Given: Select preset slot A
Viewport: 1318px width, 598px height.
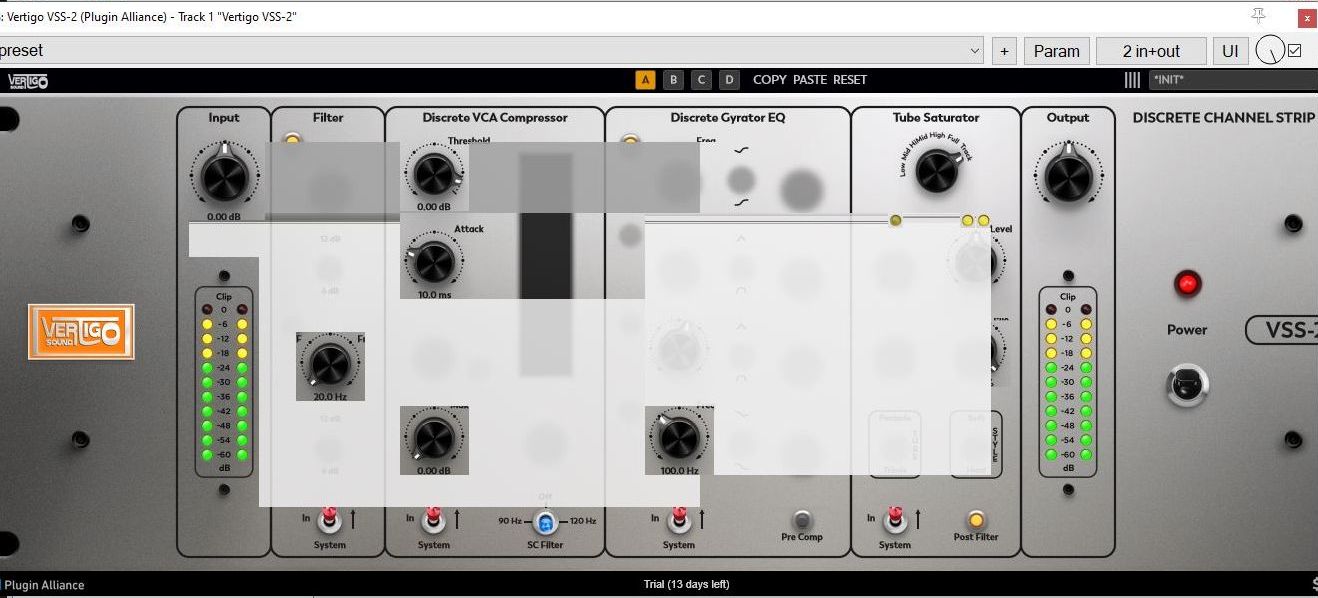Looking at the screenshot, I should (645, 80).
